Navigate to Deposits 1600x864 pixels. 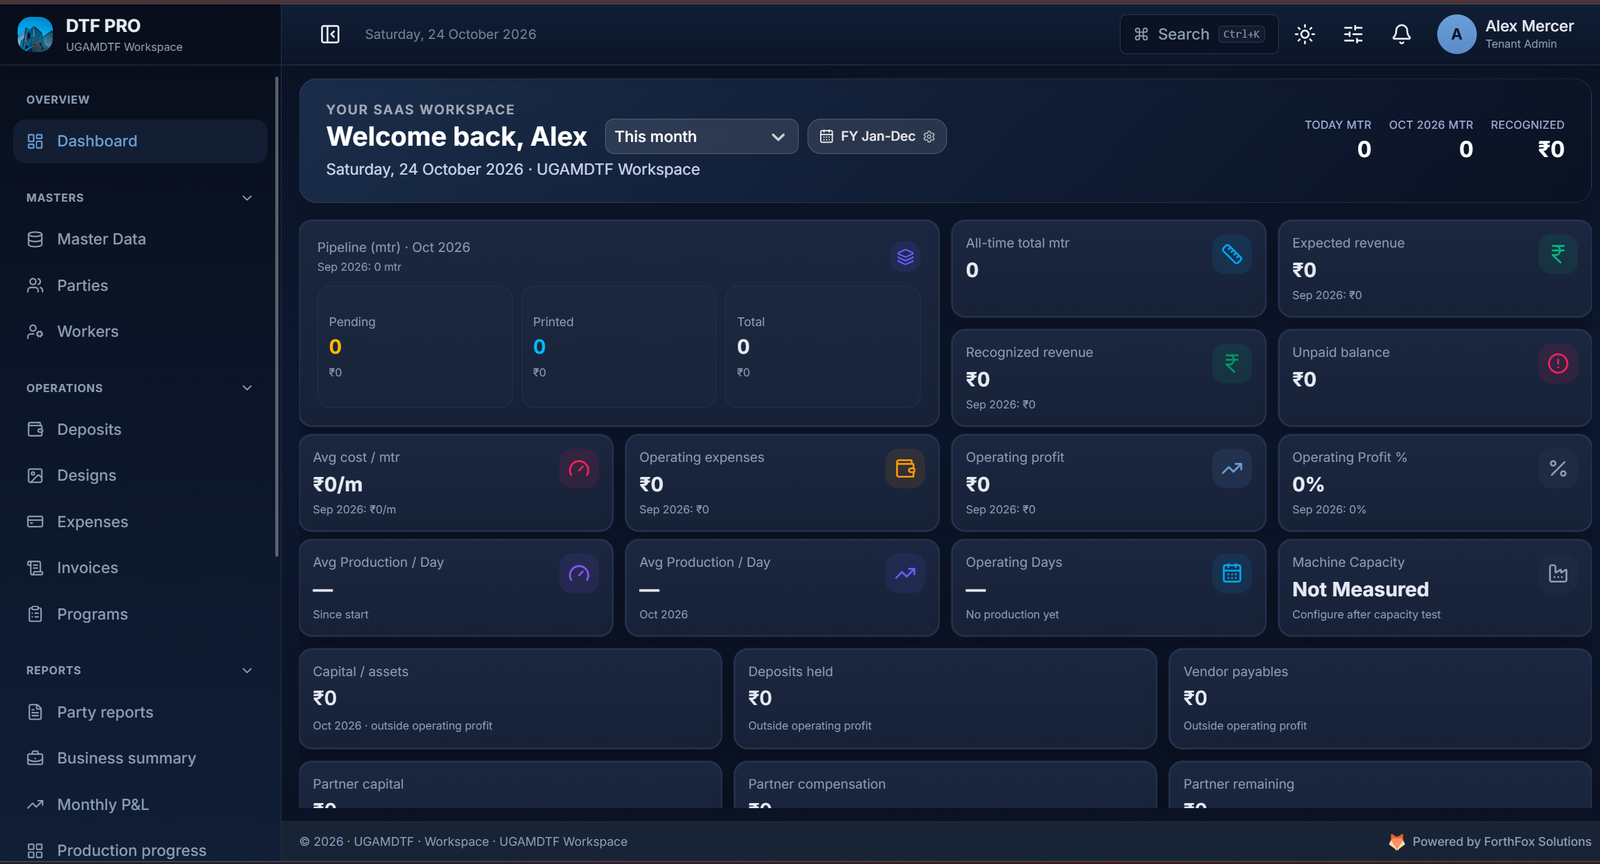140,429
